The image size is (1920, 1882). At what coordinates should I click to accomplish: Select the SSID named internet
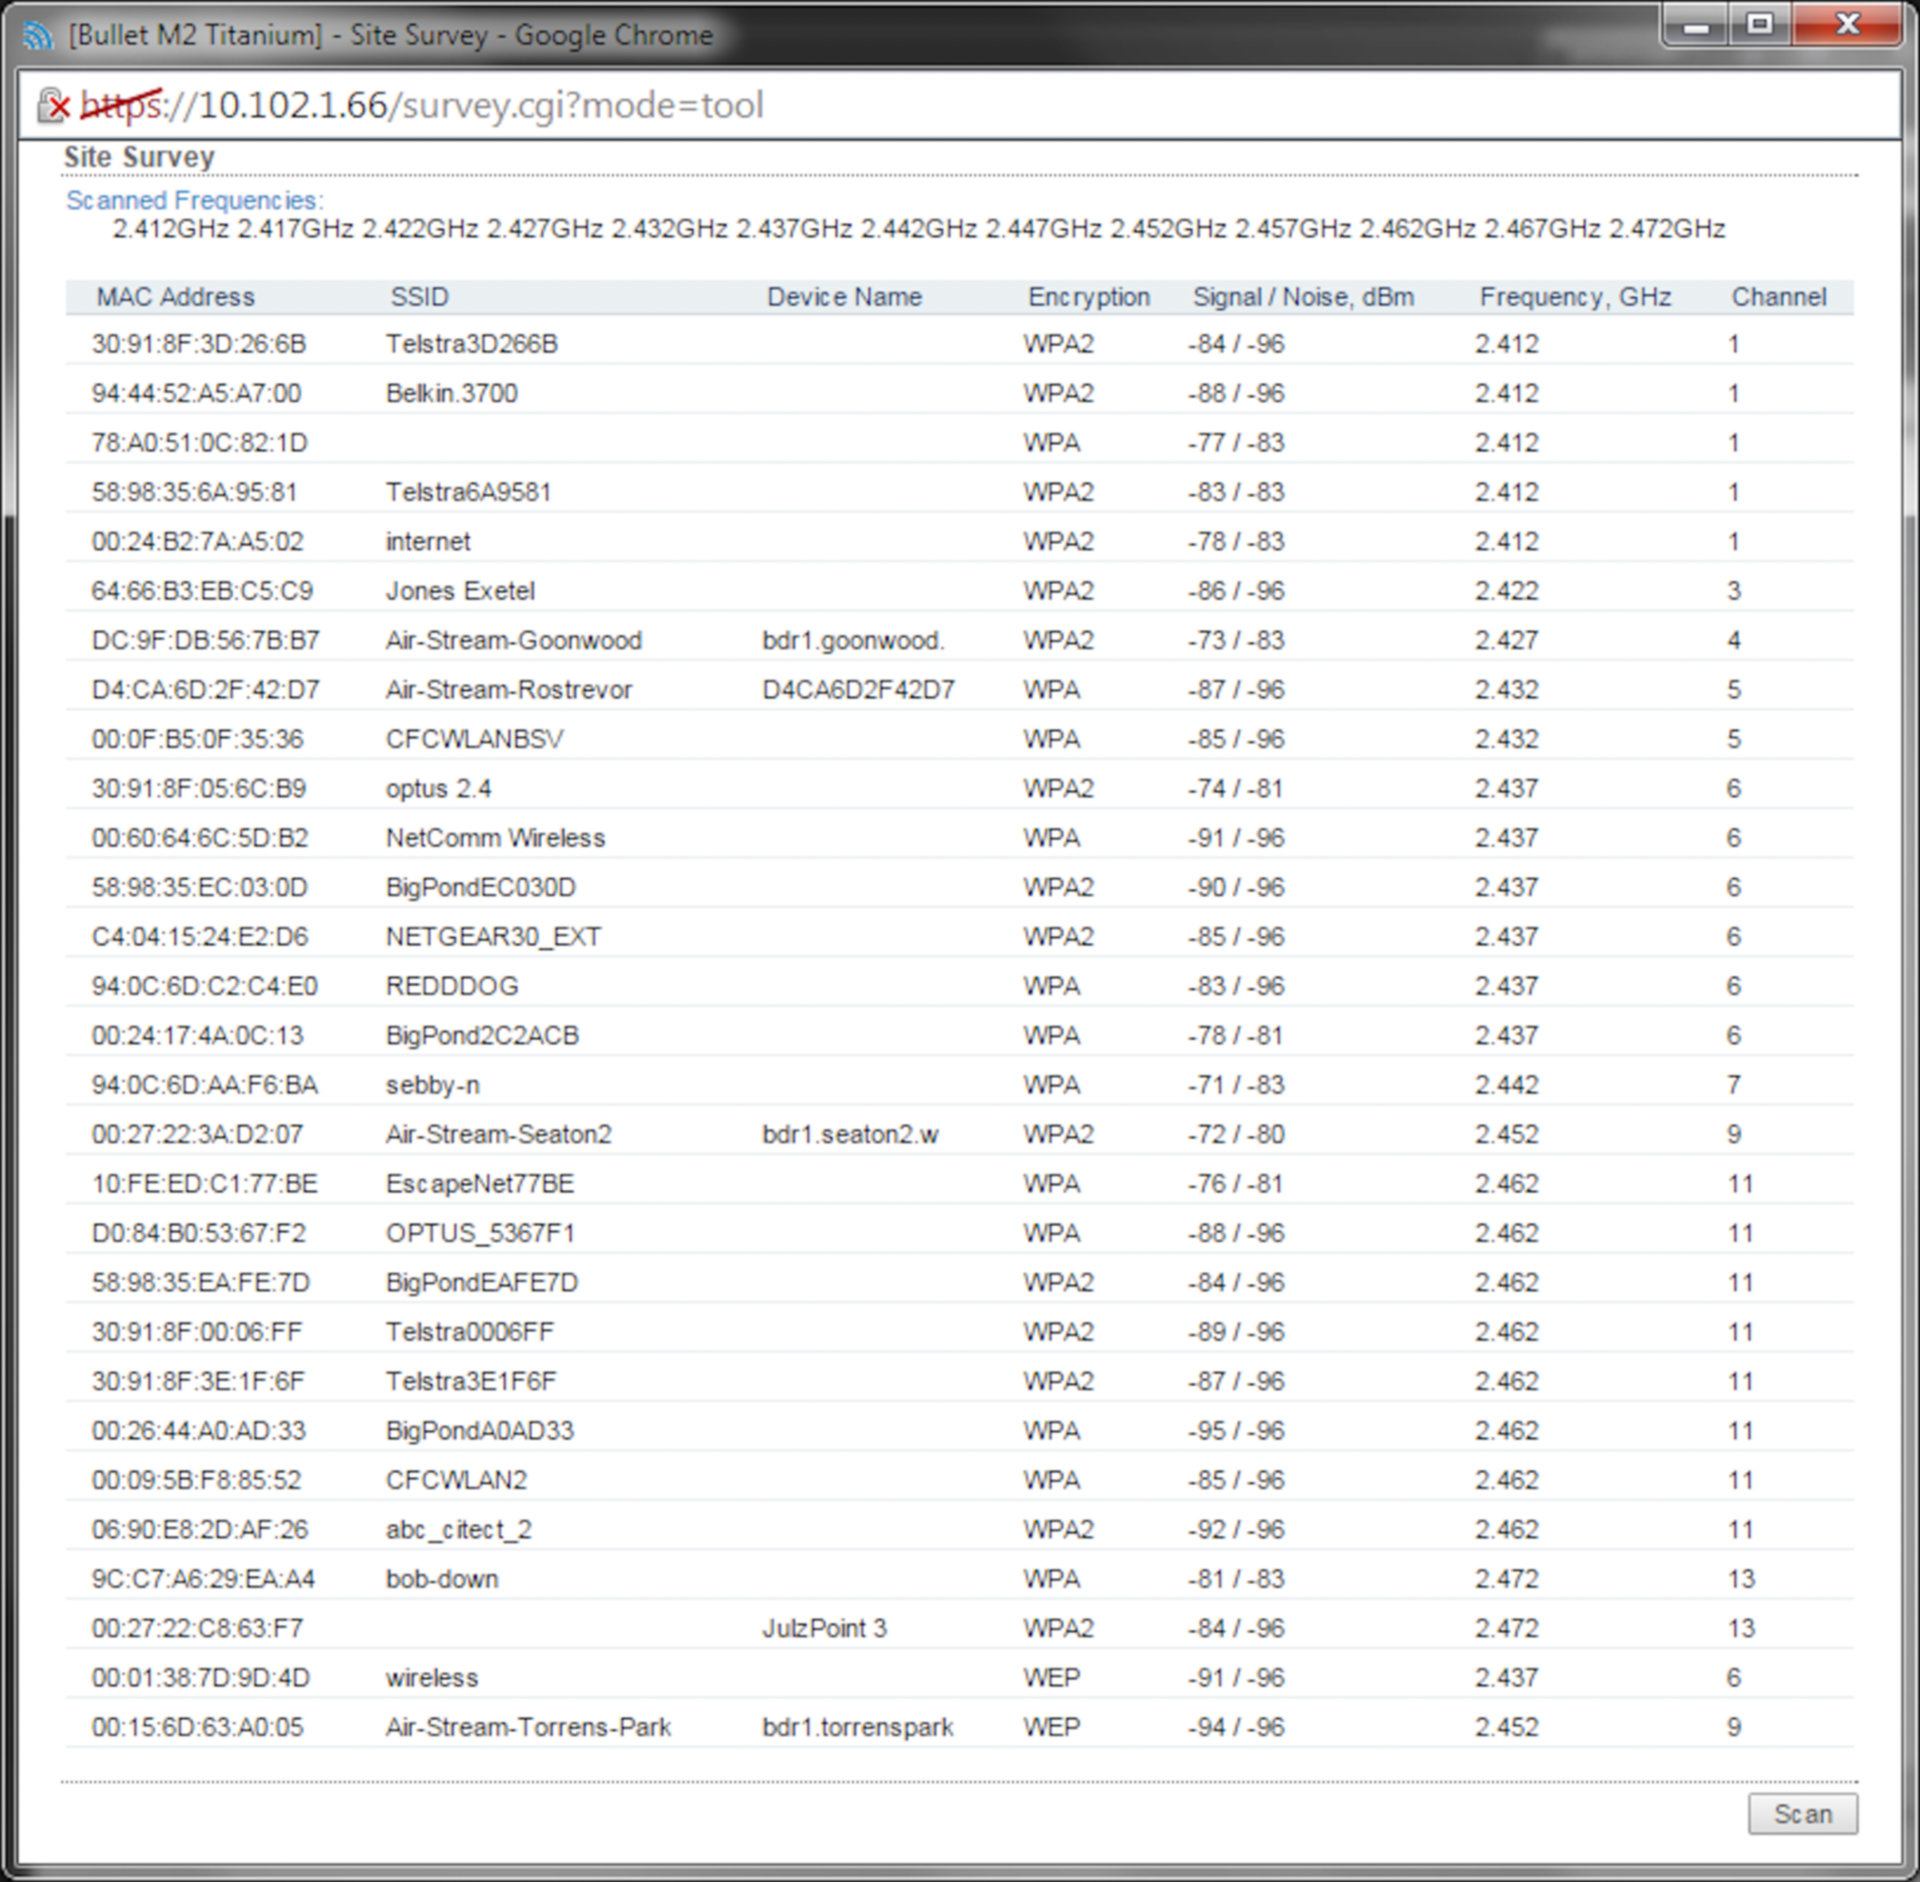pos(428,541)
